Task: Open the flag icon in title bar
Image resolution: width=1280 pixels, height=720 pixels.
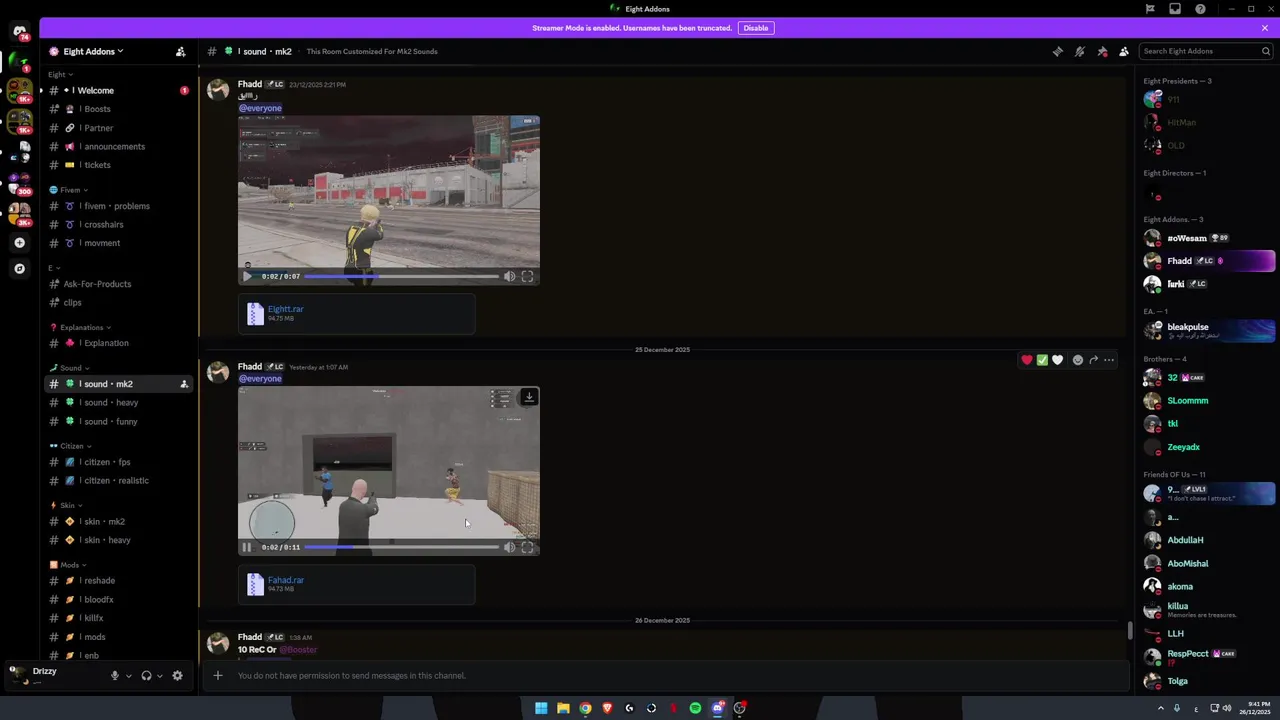Action: click(1150, 9)
